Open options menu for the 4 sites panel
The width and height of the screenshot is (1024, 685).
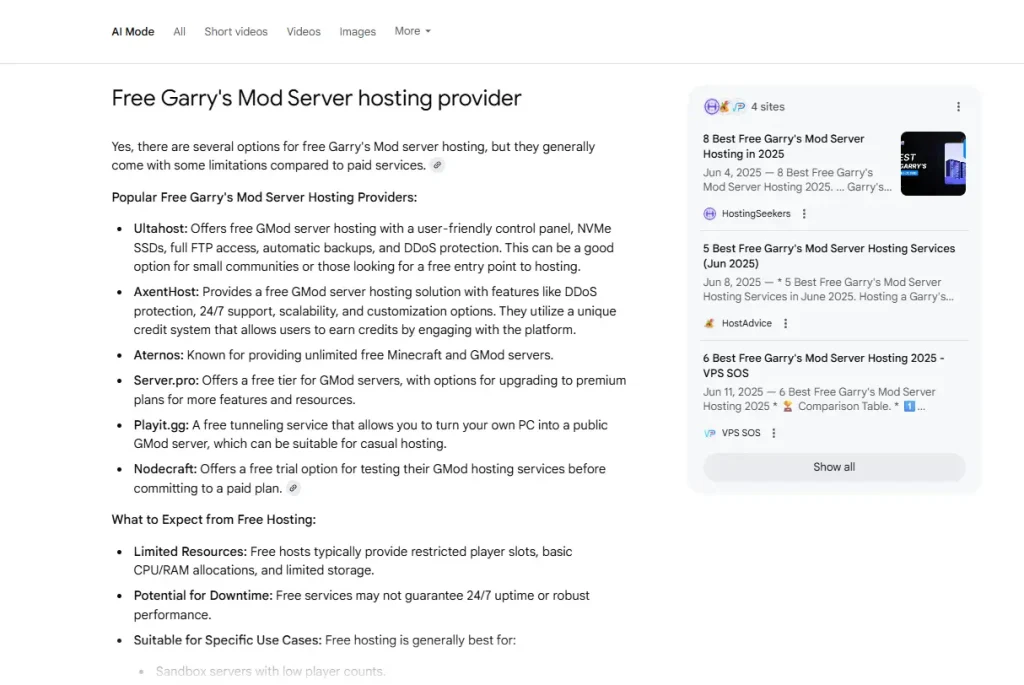coord(958,106)
